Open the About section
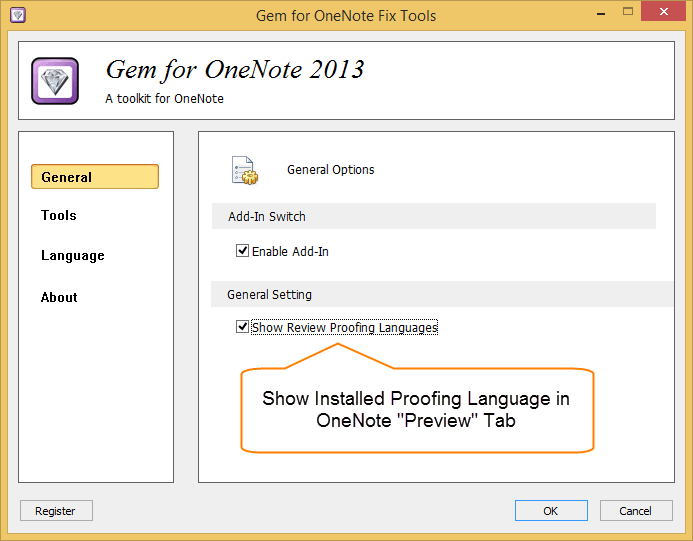Screen dimensions: 693x541 pos(59,297)
